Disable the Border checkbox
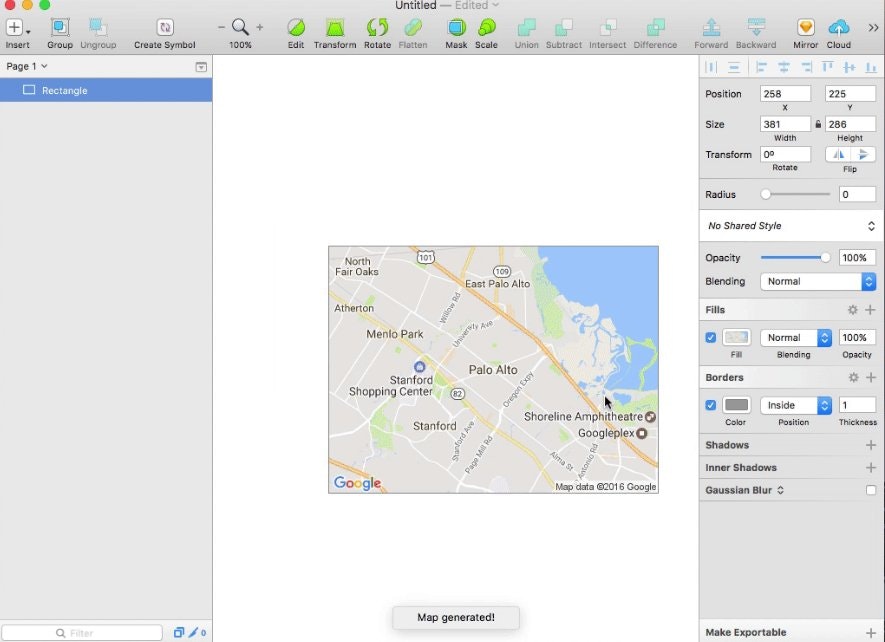Screen dimensions: 885x642 [x=711, y=405]
